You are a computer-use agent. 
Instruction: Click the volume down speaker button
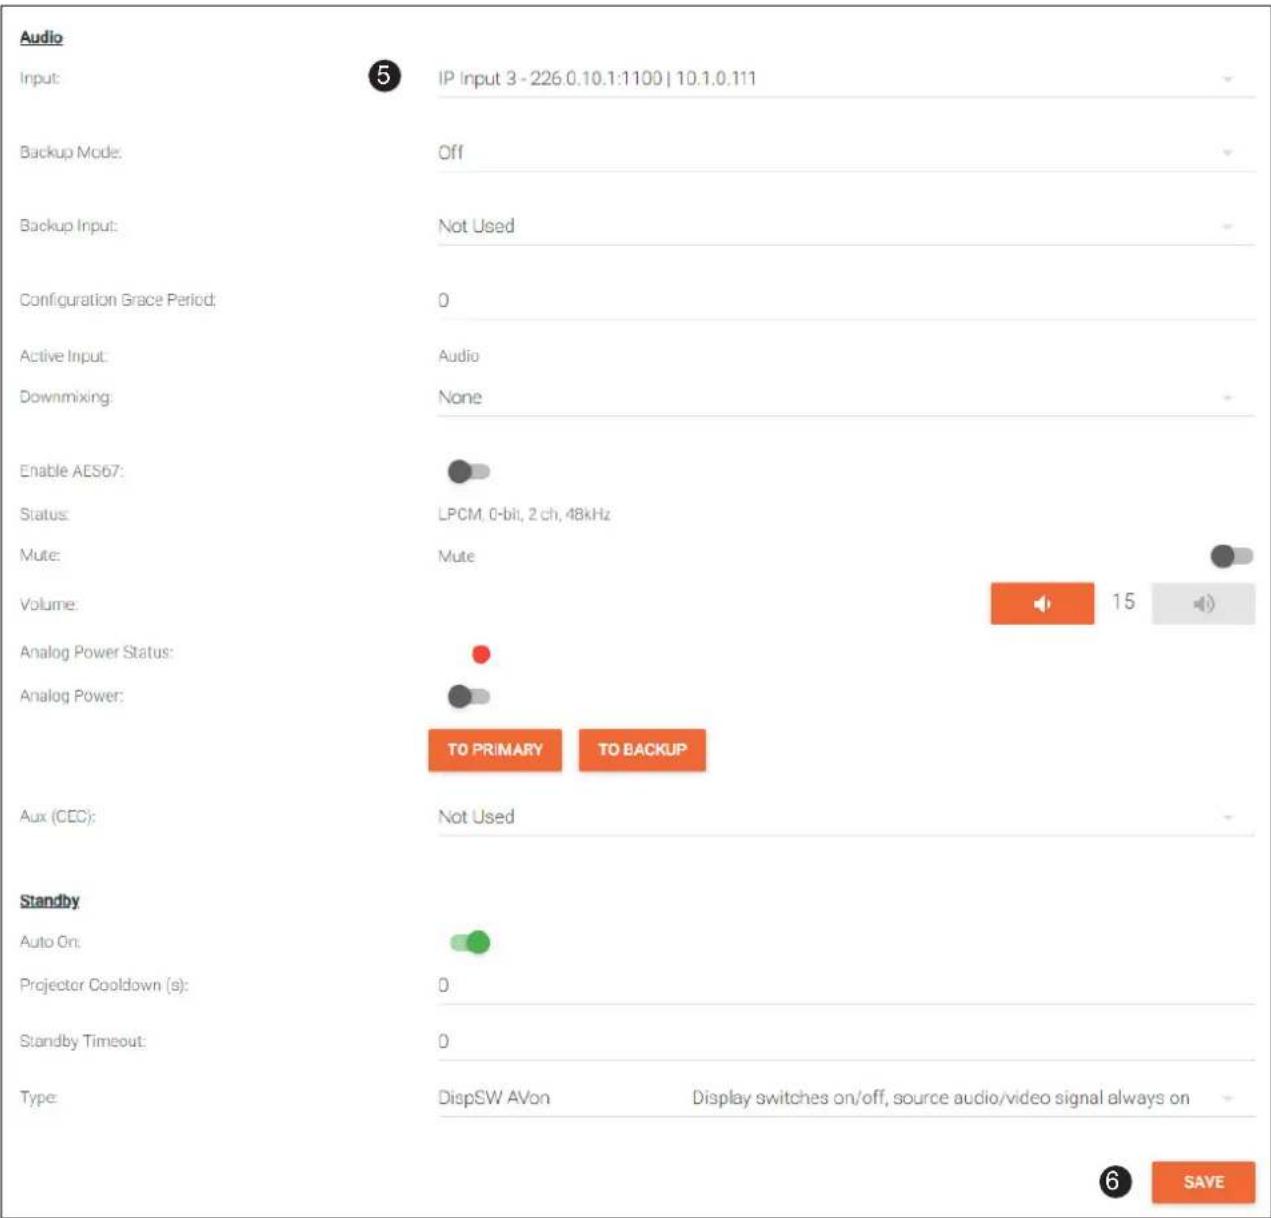1042,604
